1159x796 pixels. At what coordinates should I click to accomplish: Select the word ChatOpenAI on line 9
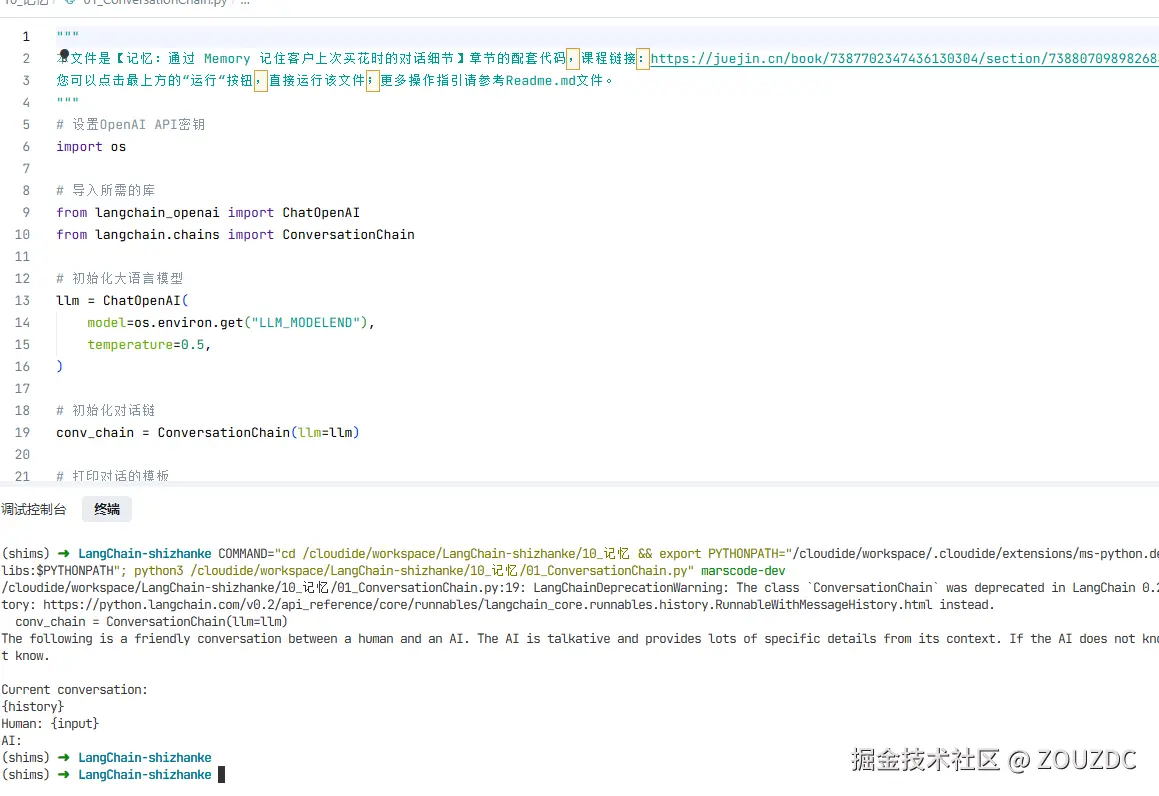point(320,212)
